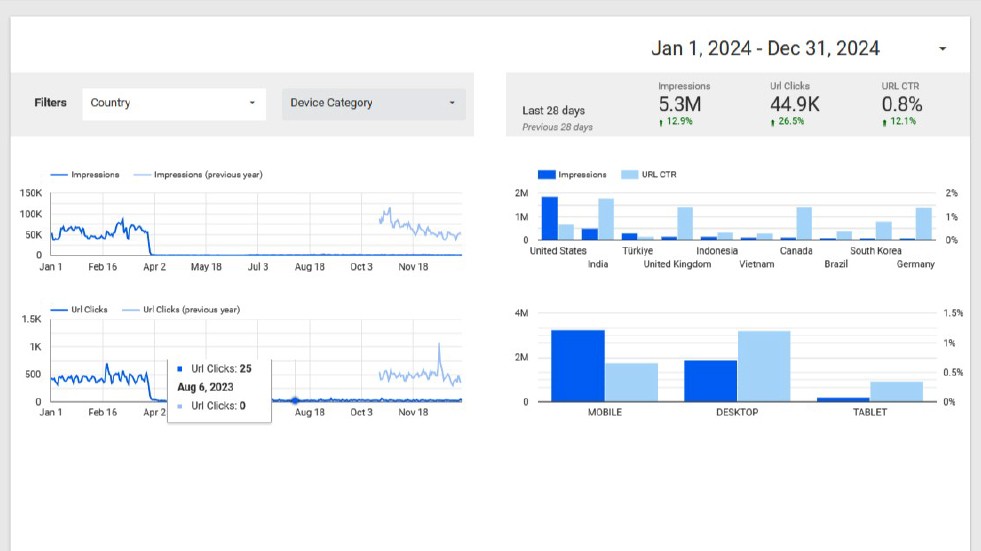Toggle the Url Clicks line legend entry
Image resolution: width=981 pixels, height=551 pixels.
[x=92, y=310]
